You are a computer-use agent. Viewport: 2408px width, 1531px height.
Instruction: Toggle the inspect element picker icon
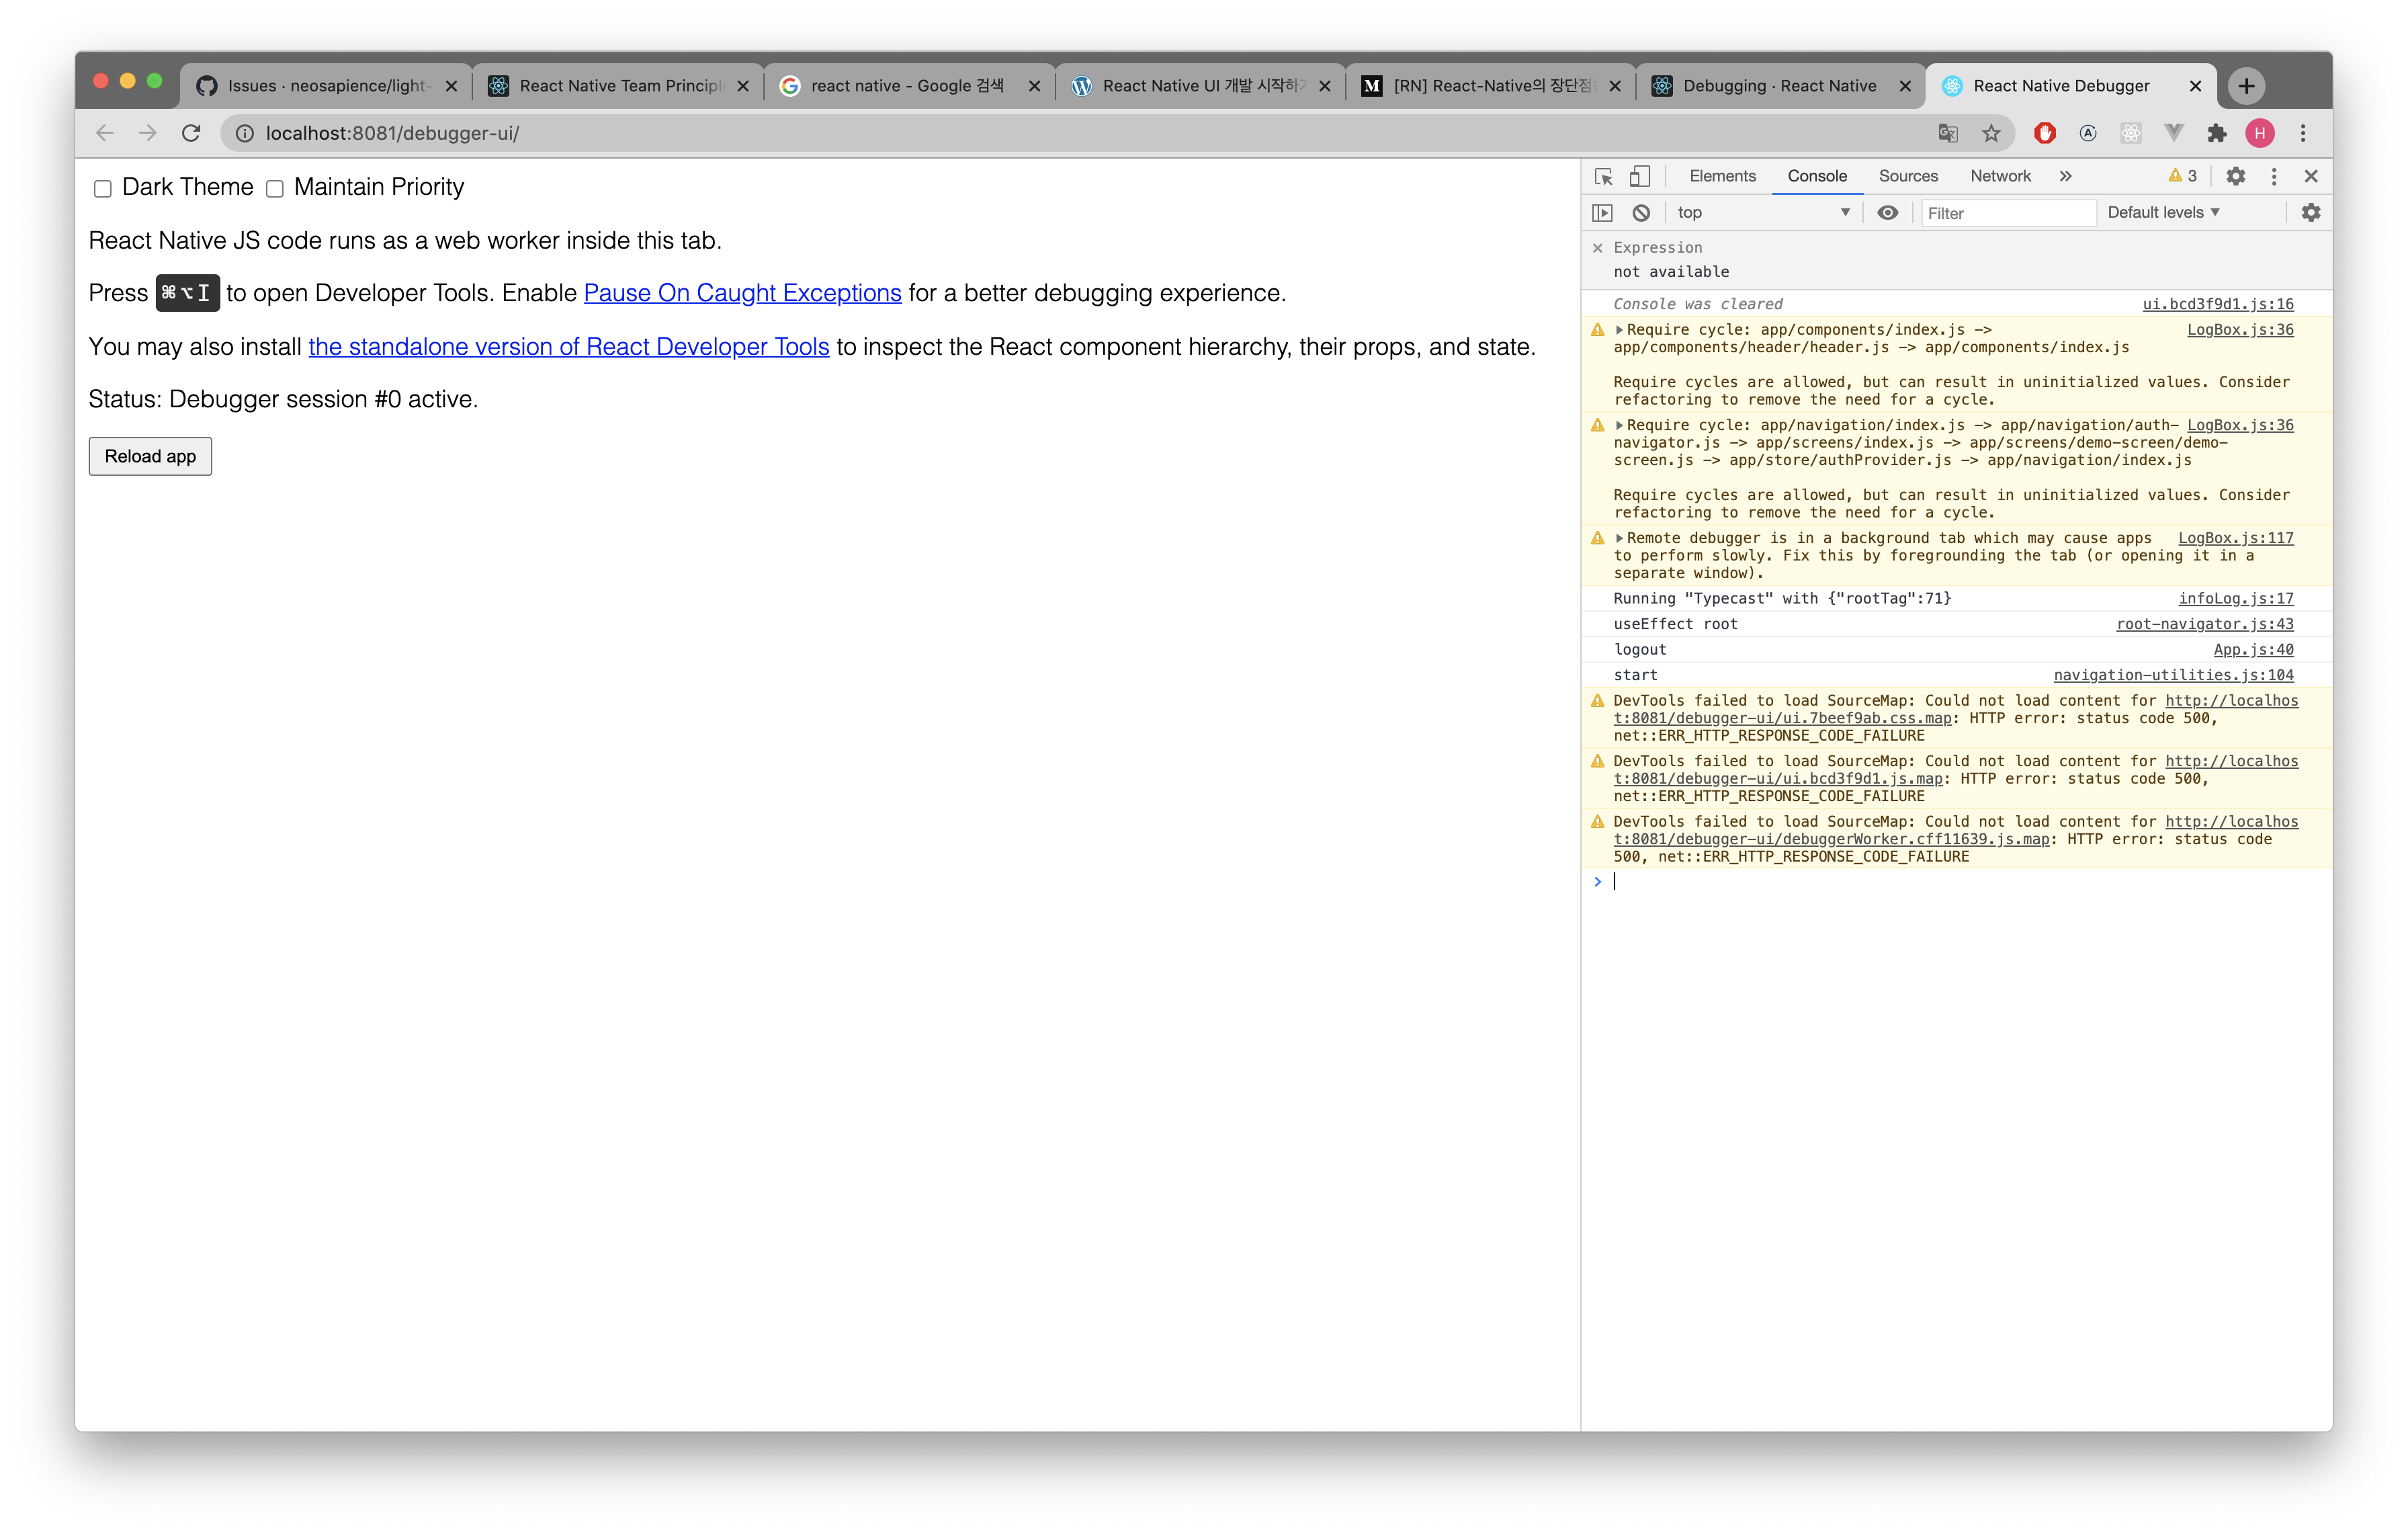(x=1603, y=176)
